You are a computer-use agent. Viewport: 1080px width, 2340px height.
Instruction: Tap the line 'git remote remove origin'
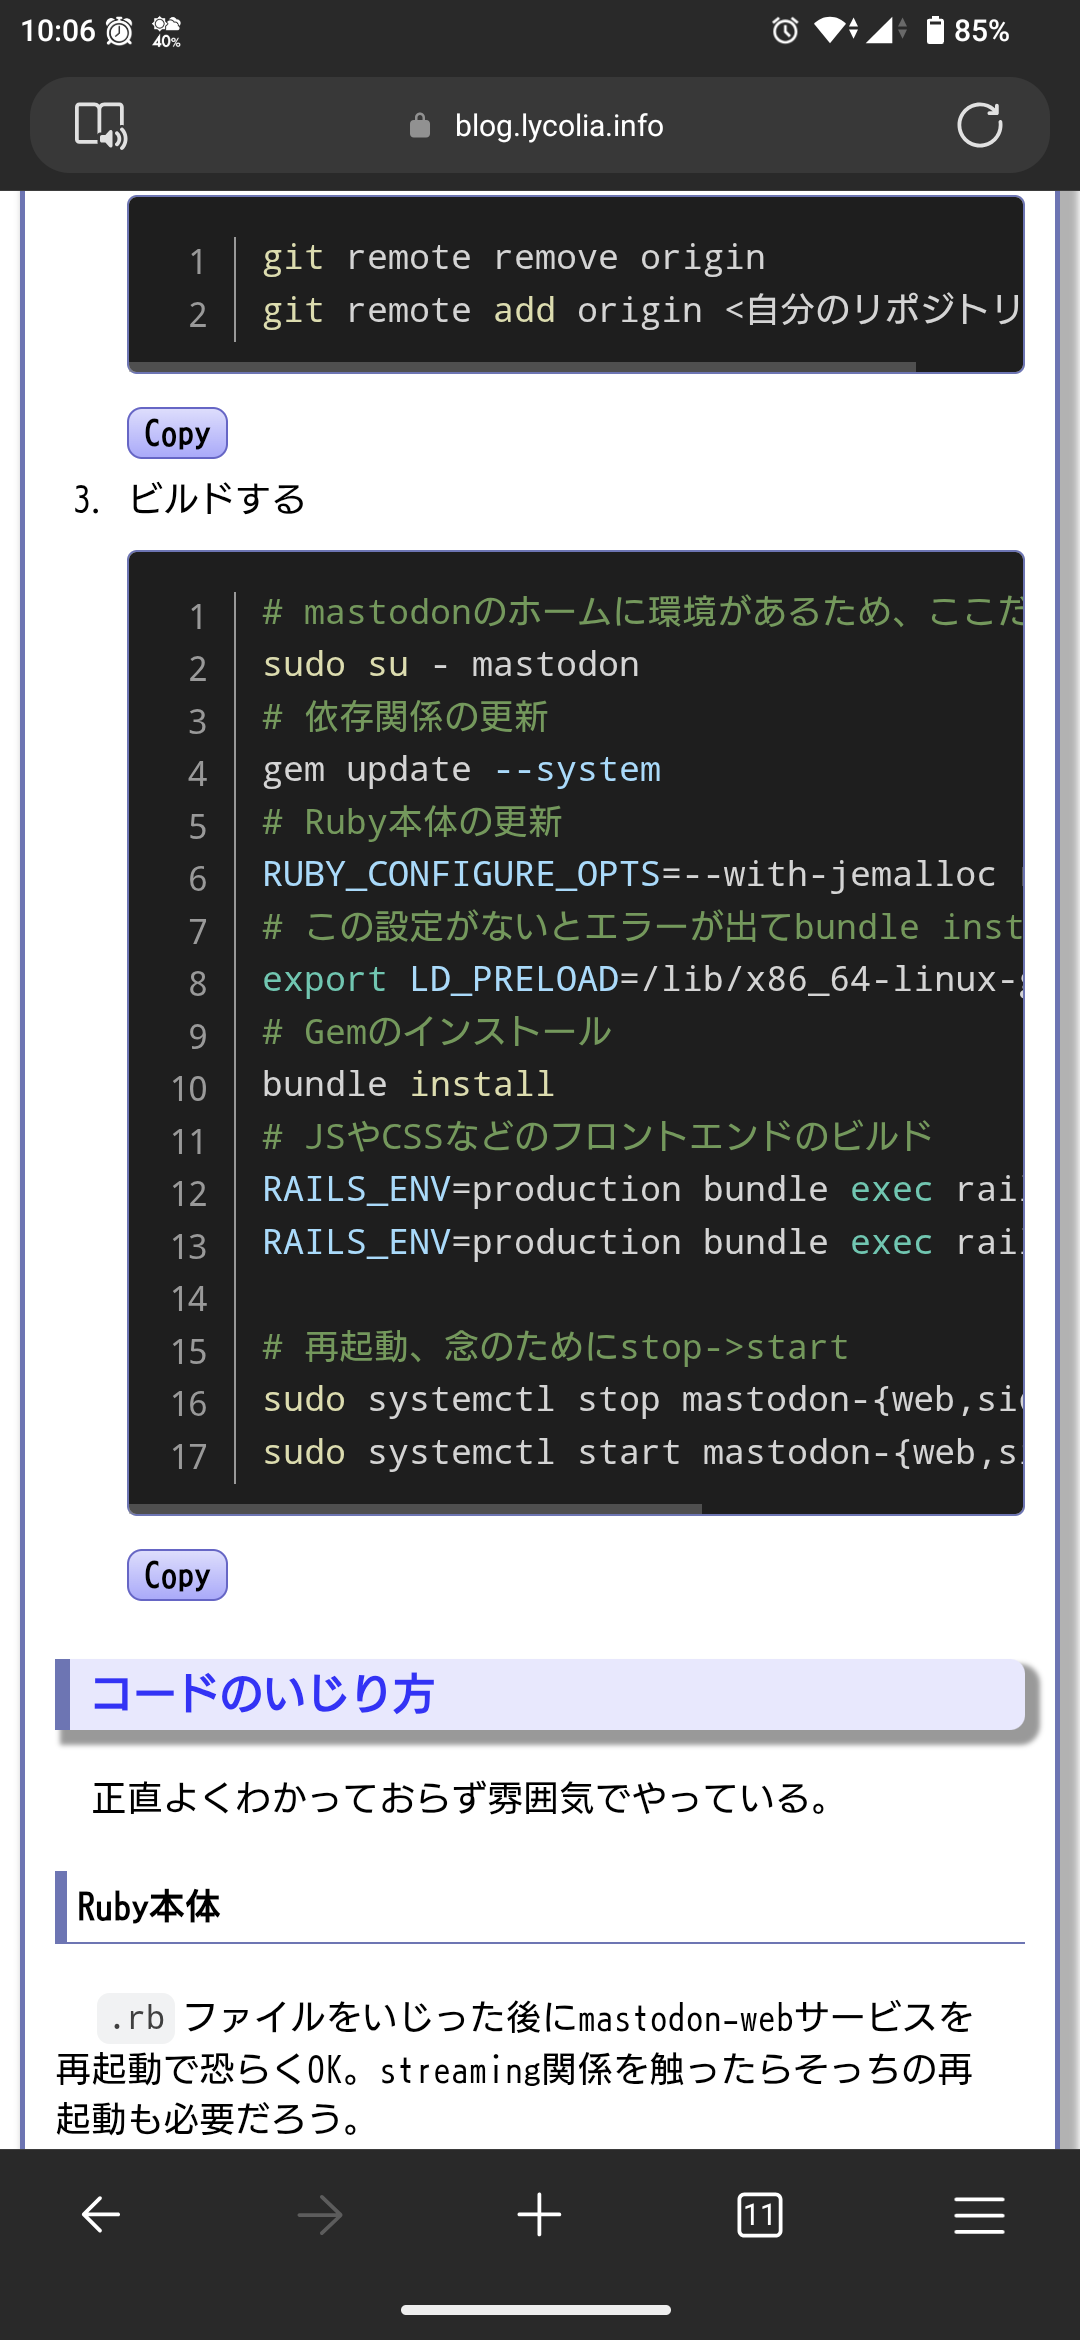tap(514, 258)
